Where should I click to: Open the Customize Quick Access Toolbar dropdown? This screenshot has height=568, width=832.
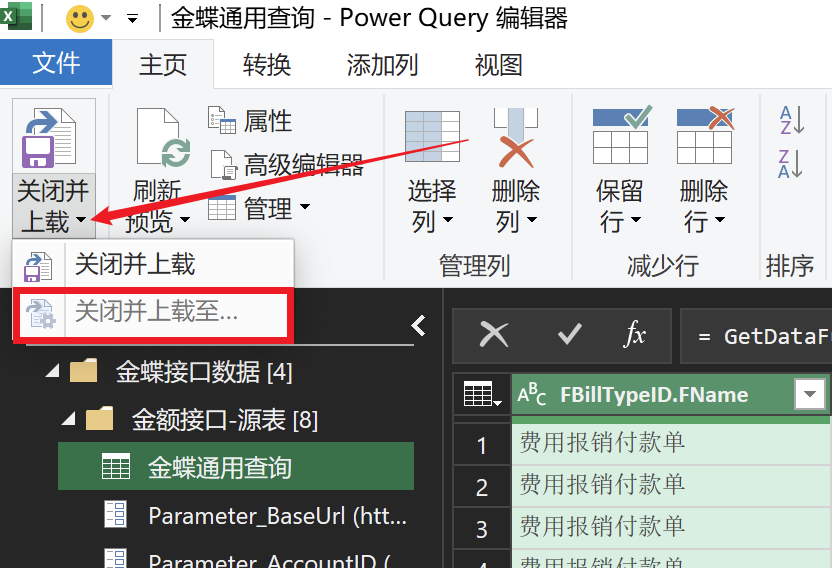coord(133,20)
